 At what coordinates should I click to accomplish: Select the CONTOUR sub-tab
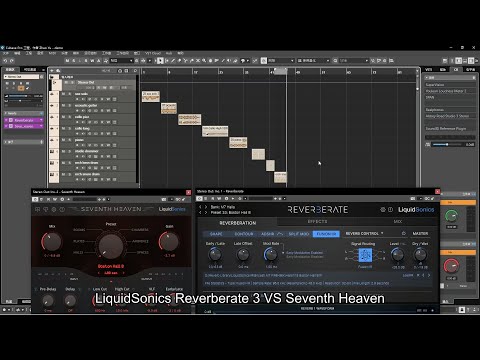pos(244,234)
